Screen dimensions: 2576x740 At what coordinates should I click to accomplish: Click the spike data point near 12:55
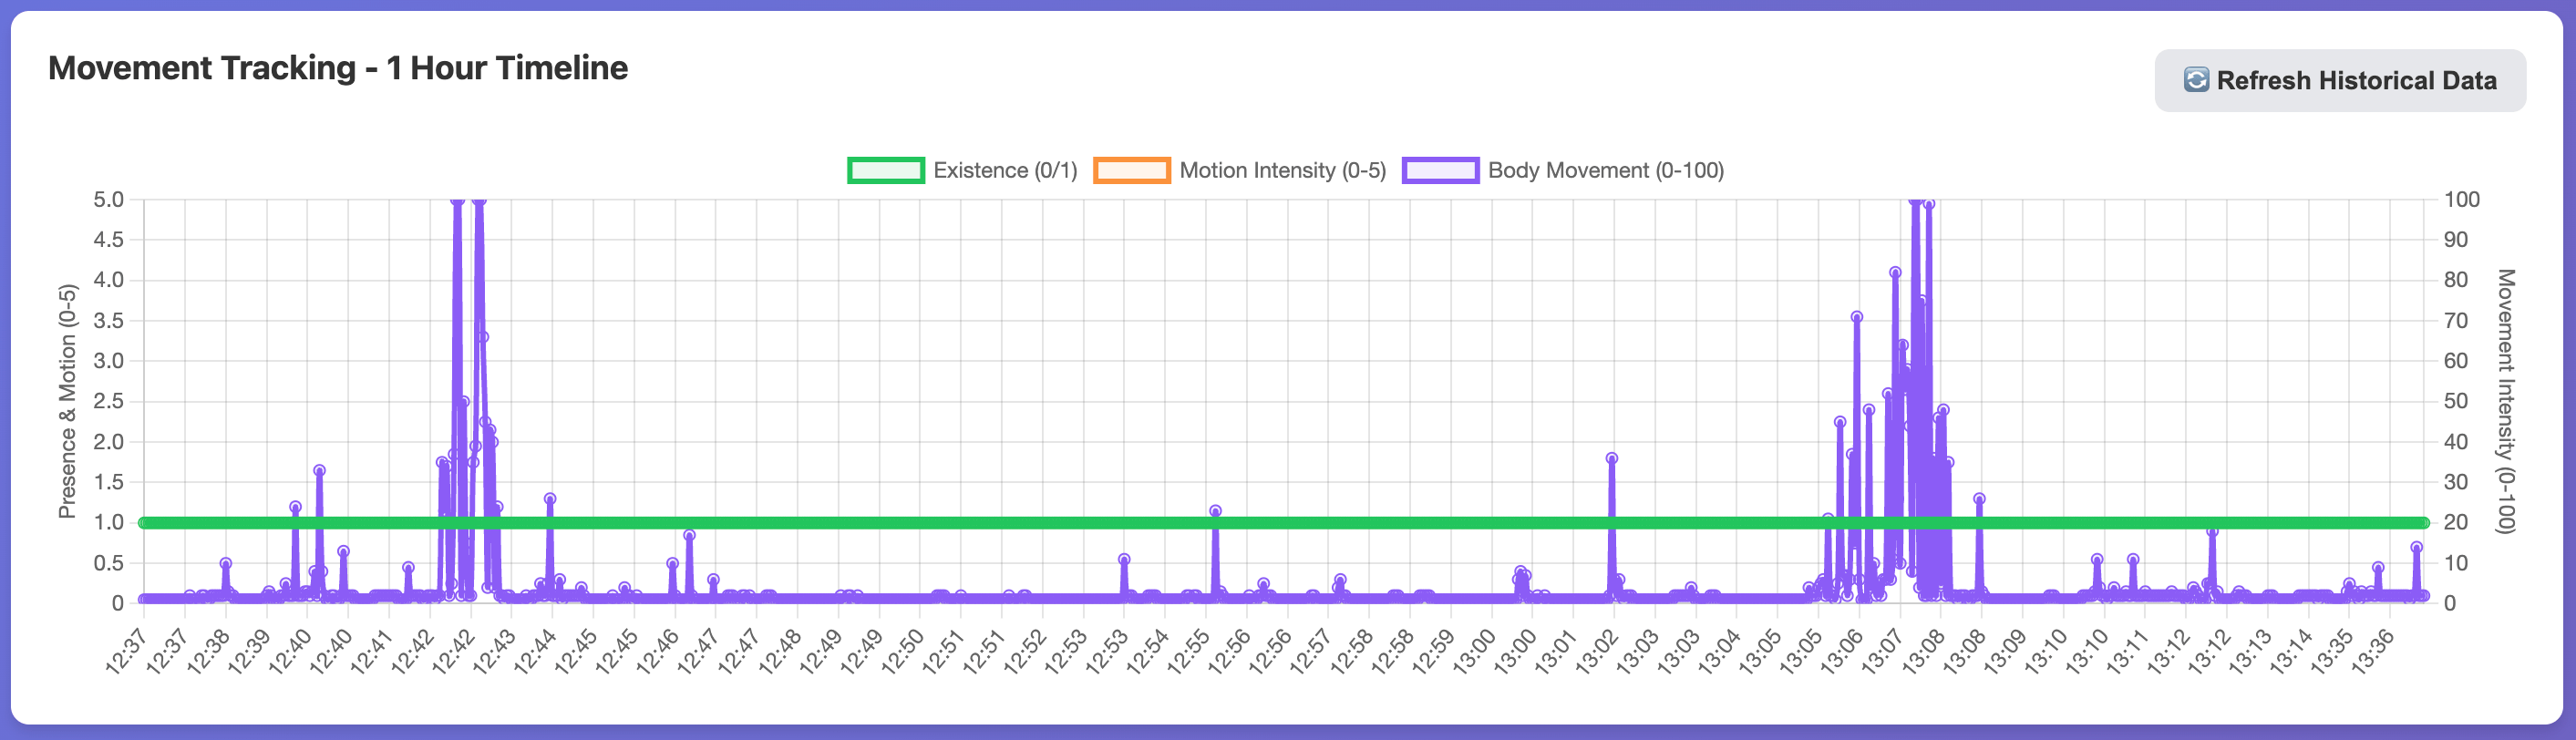tap(1215, 511)
